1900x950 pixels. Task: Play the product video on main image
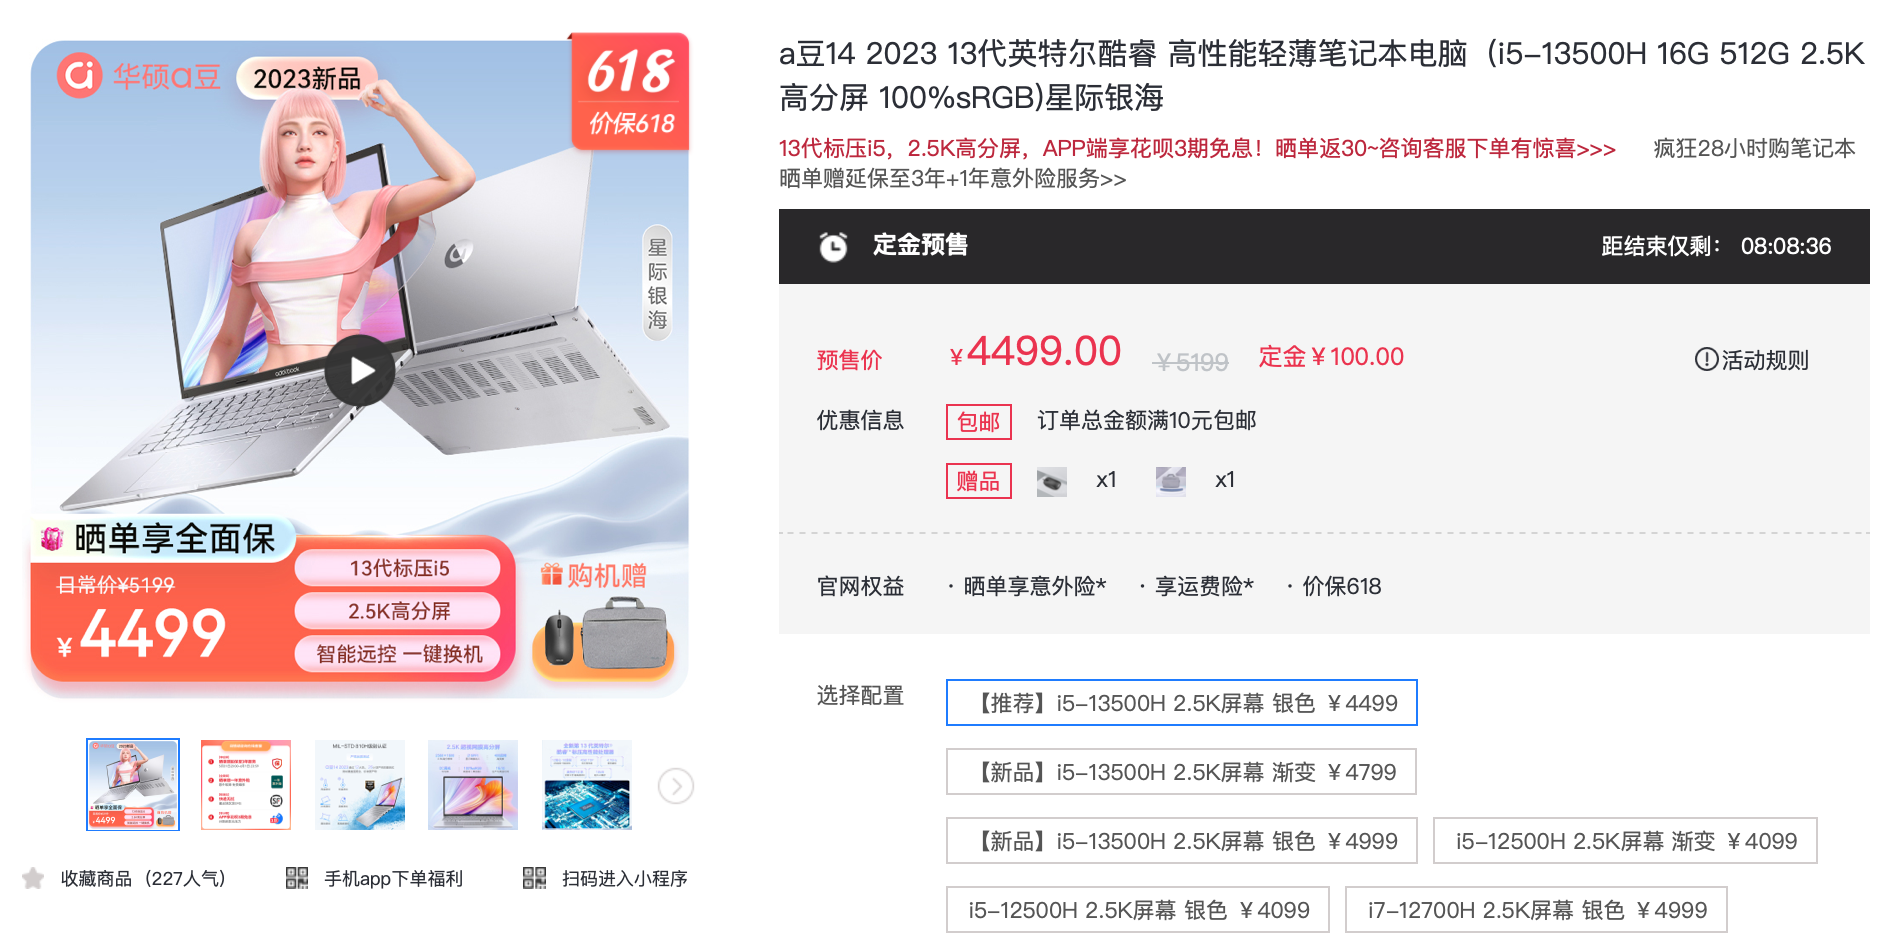click(x=360, y=370)
